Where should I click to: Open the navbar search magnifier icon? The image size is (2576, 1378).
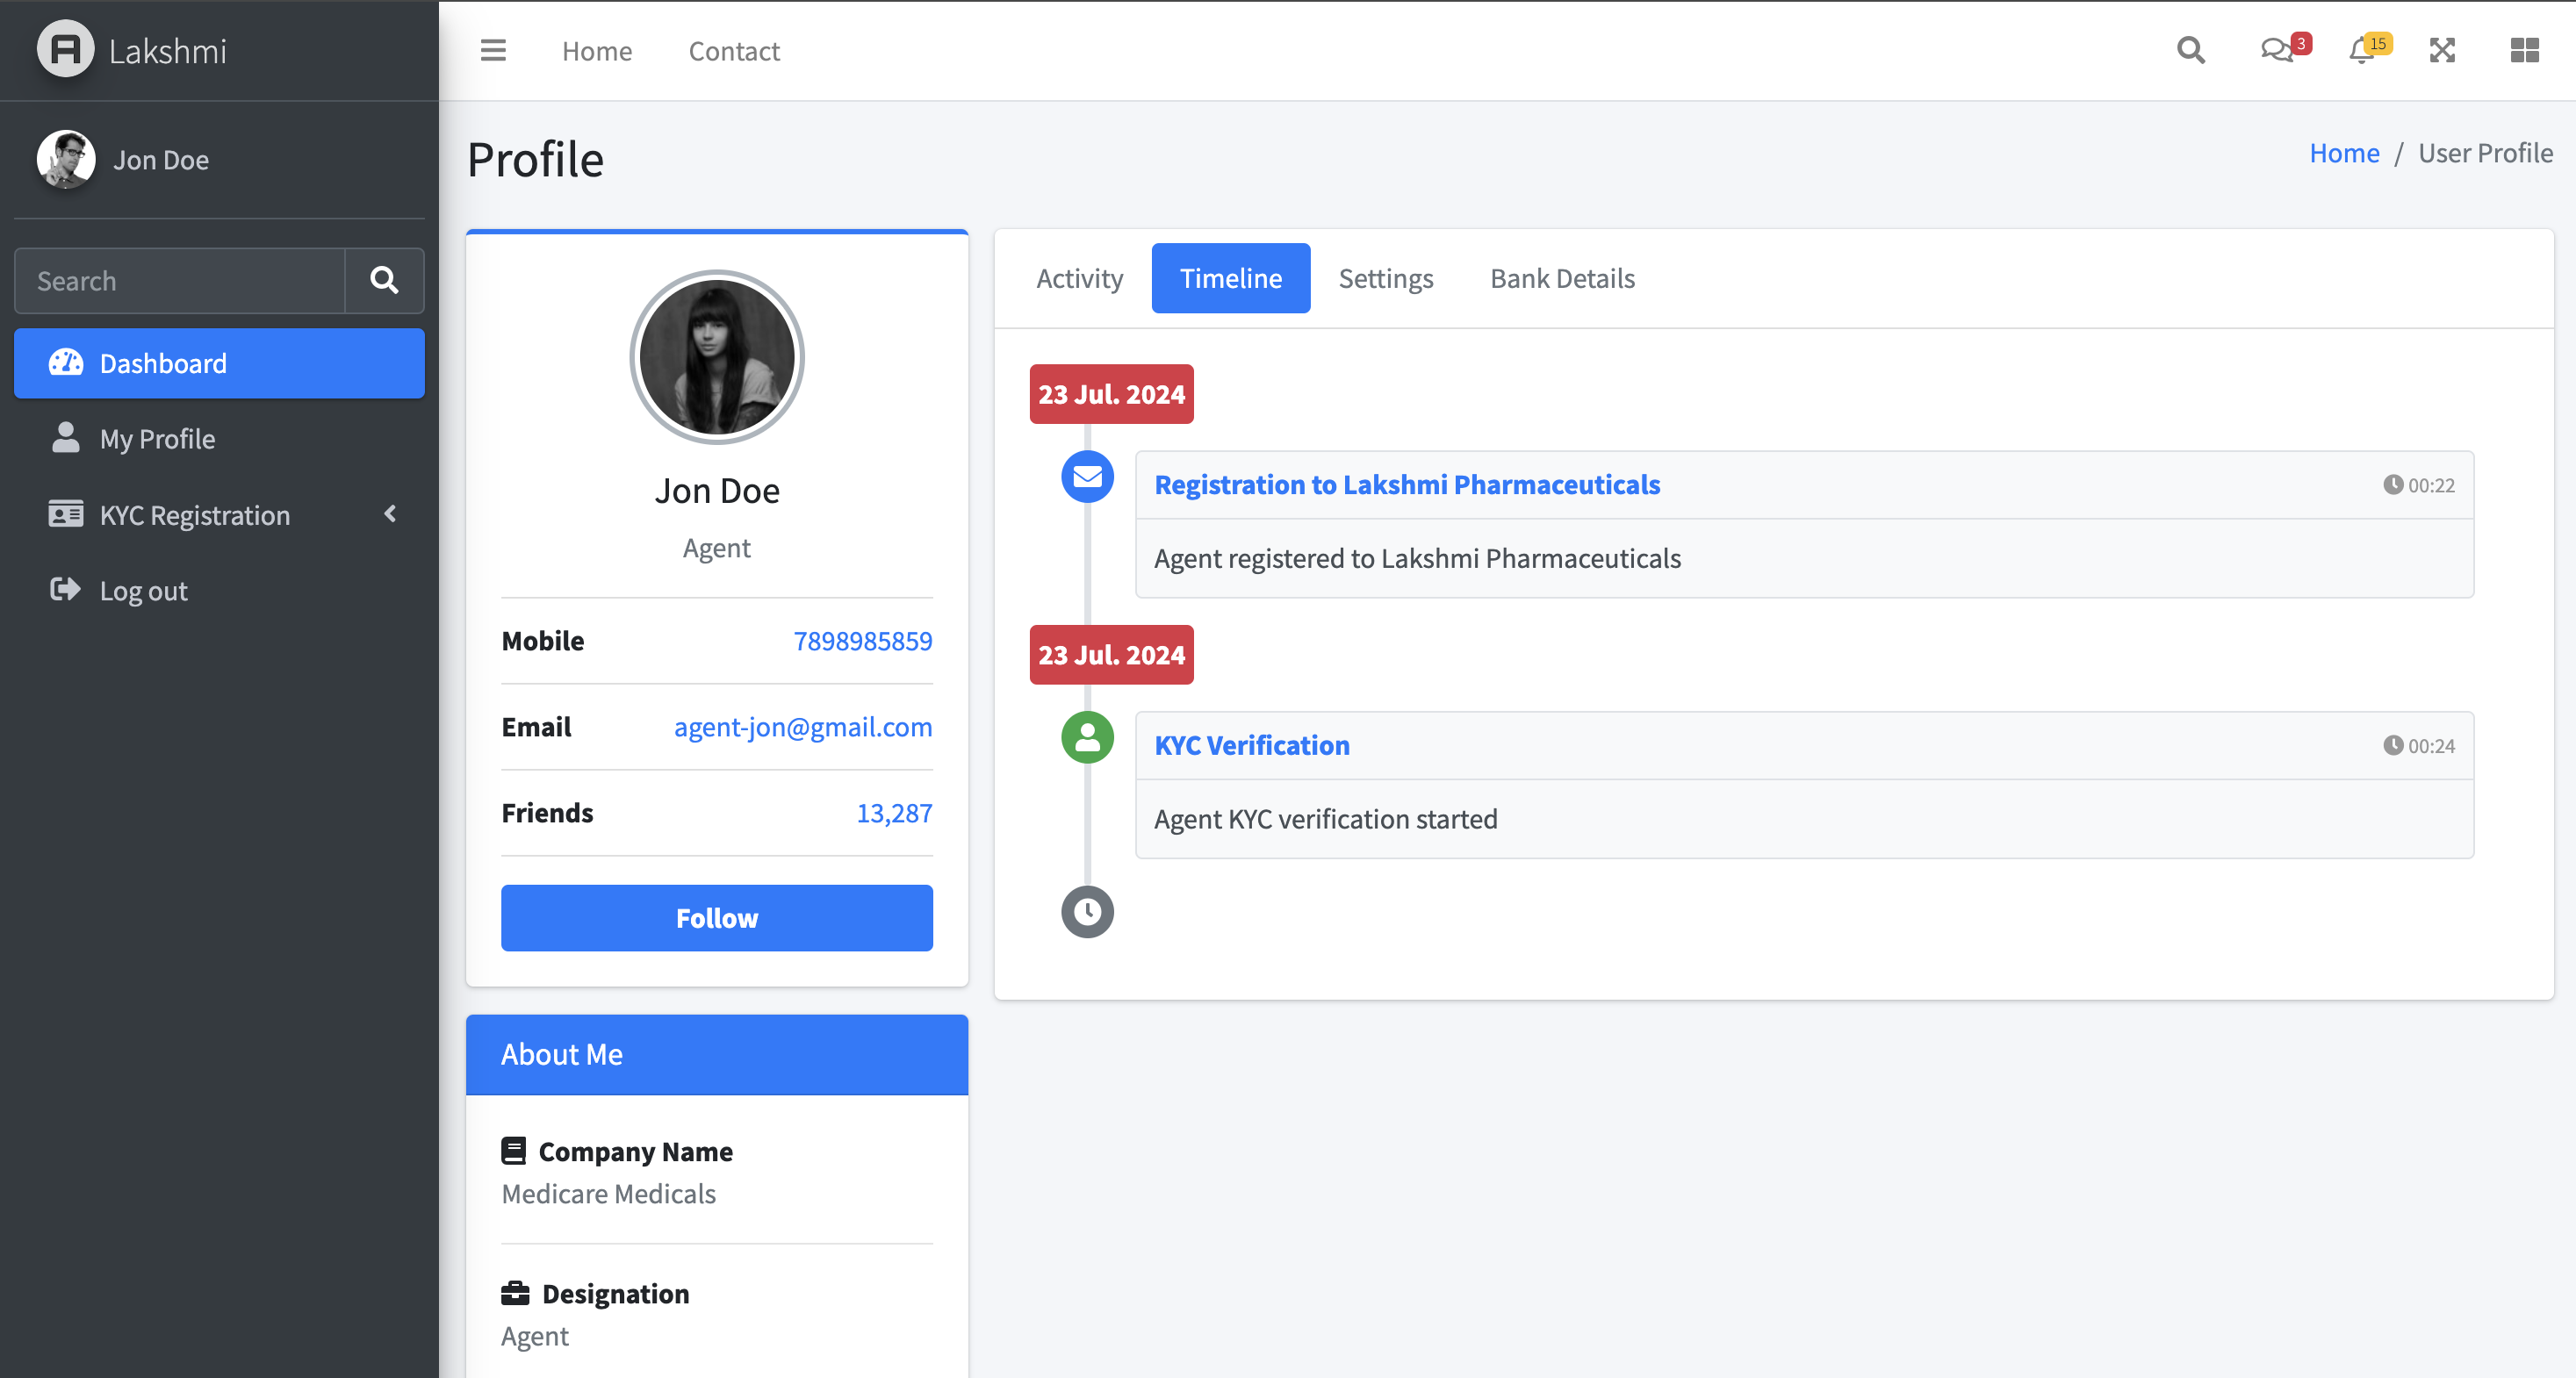coord(2190,50)
